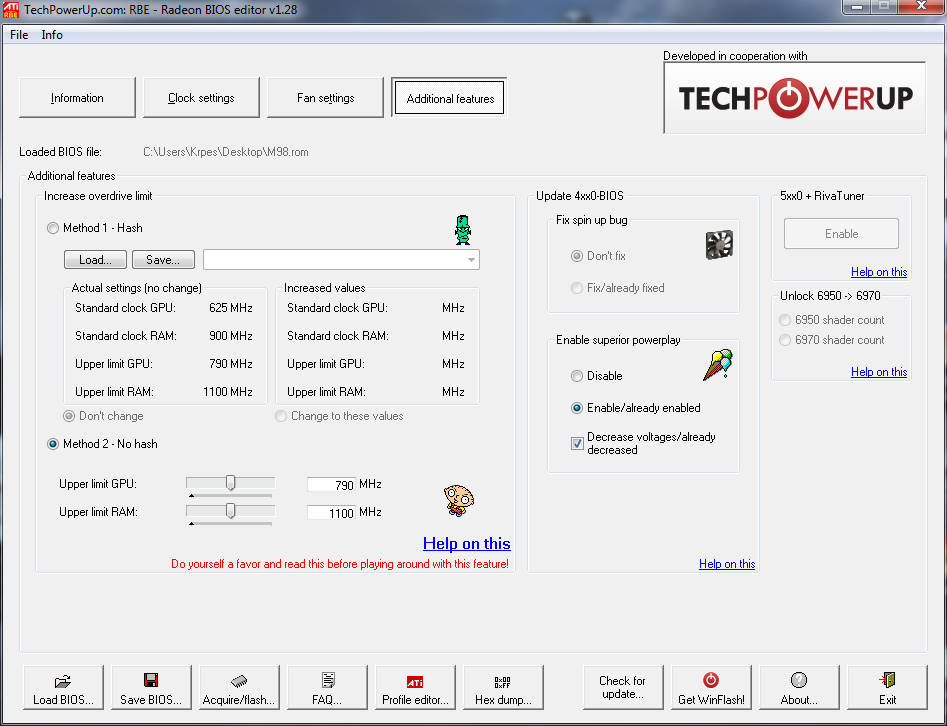
Task: Open the FAQ document icon button
Action: (x=326, y=688)
